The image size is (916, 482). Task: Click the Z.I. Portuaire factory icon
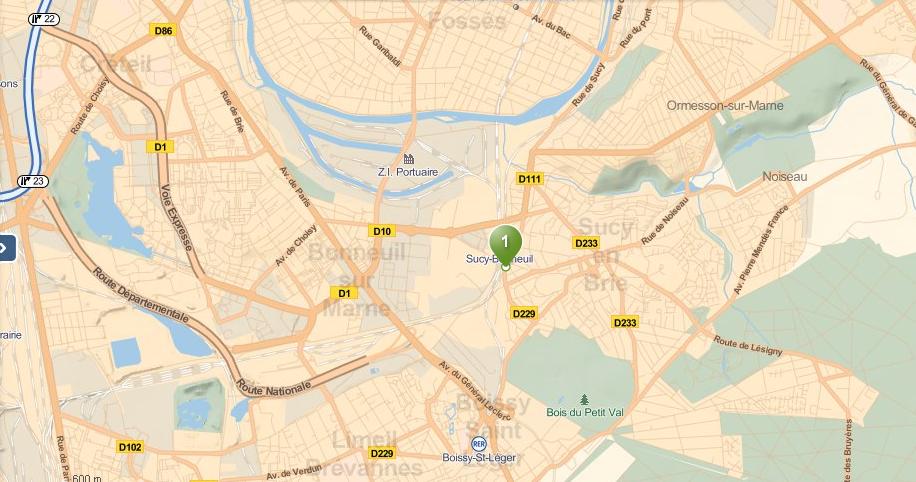point(408,158)
